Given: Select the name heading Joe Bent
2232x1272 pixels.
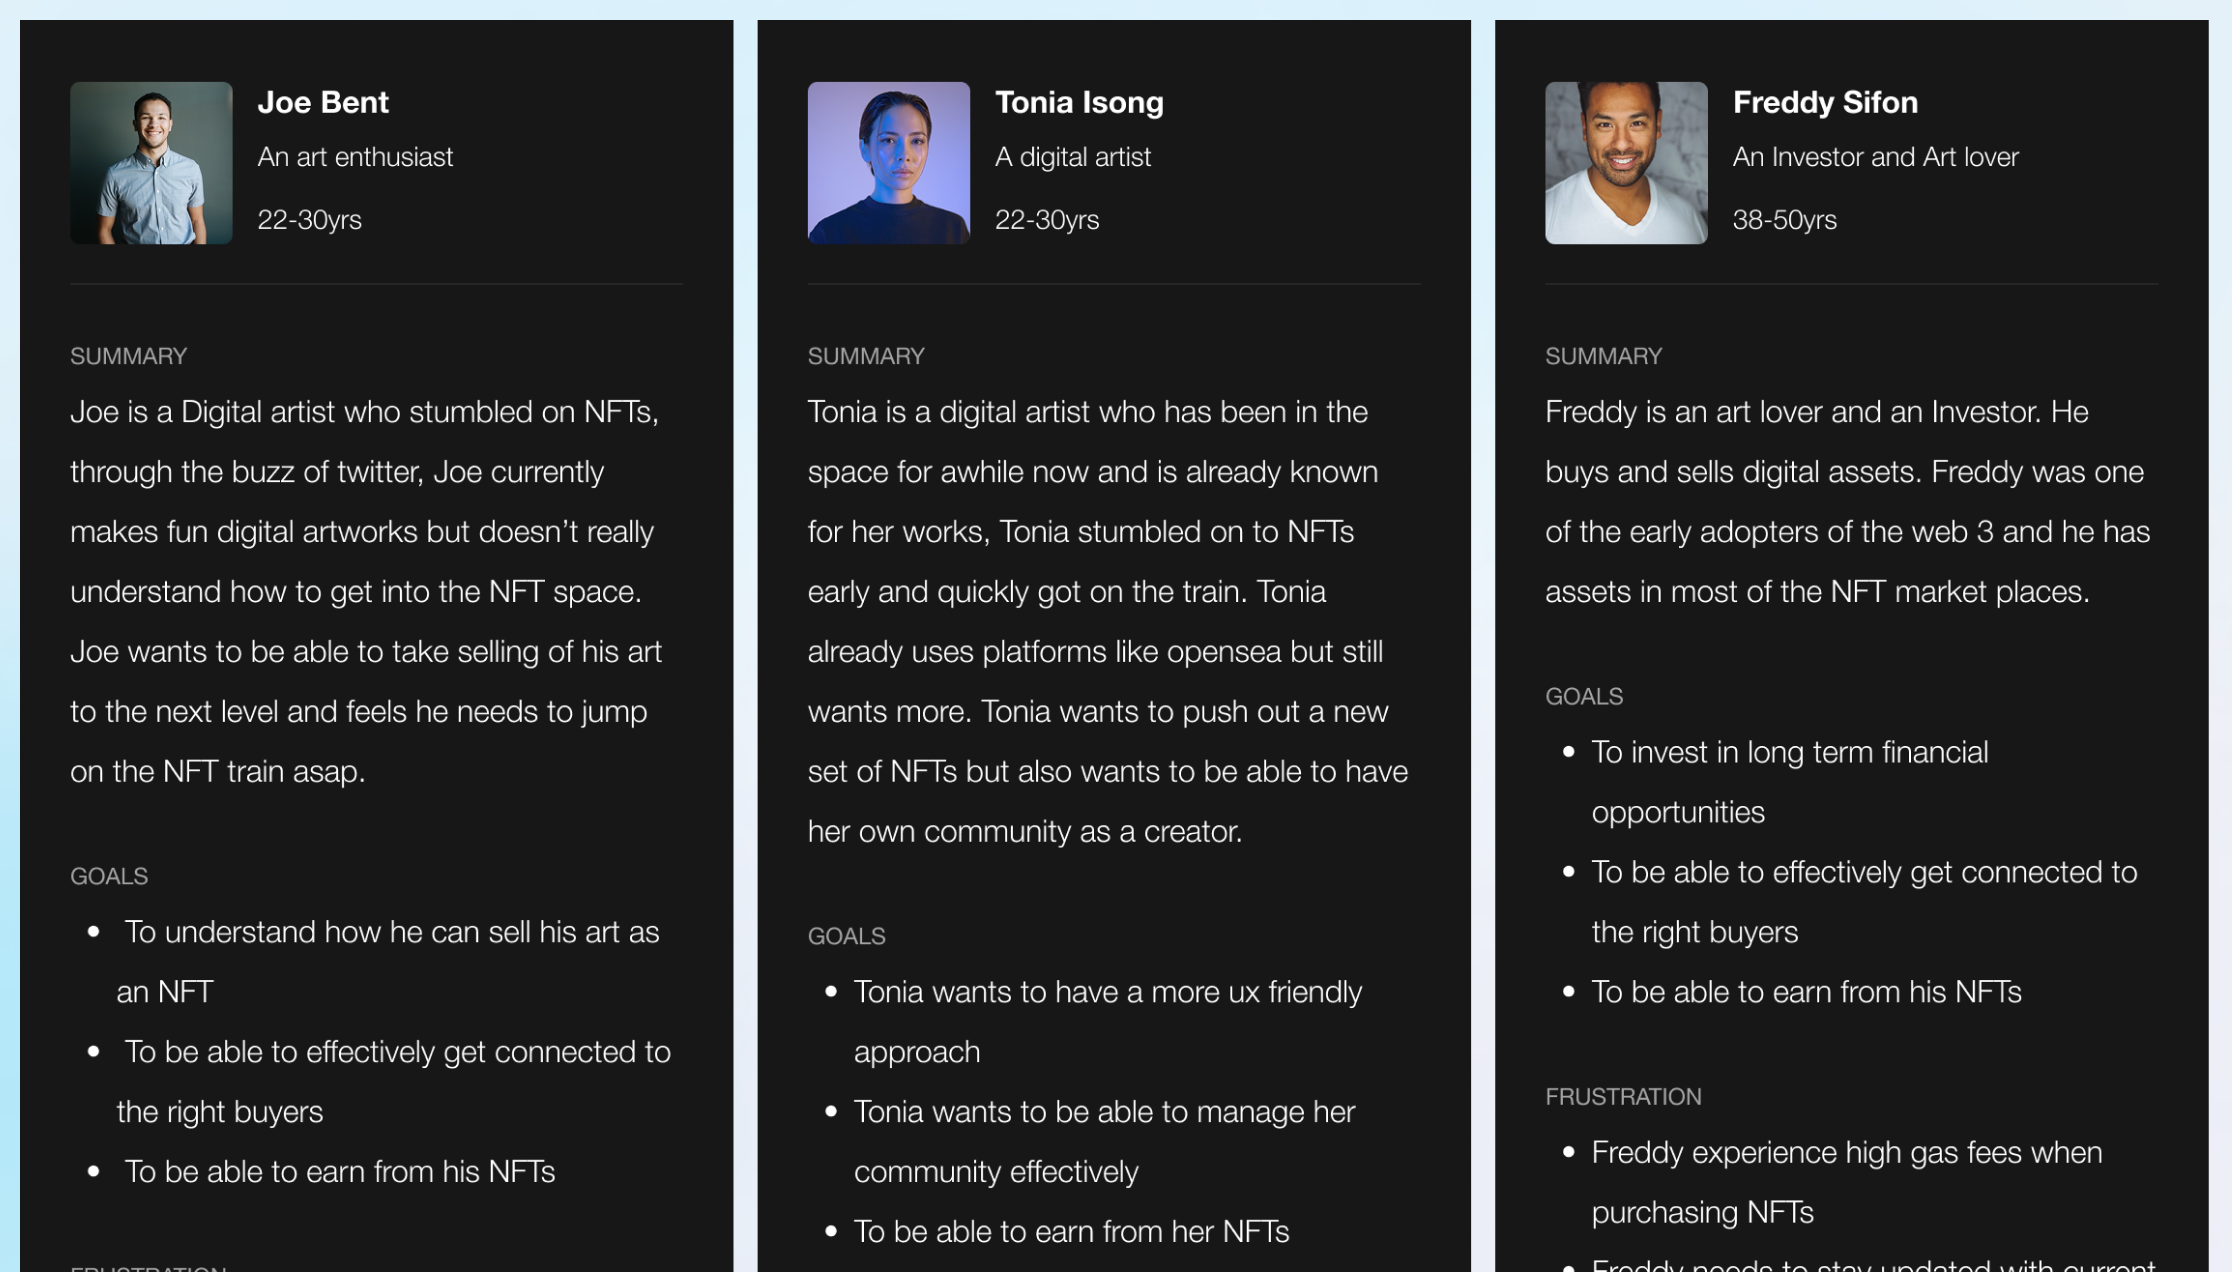Looking at the screenshot, I should tap(324, 101).
